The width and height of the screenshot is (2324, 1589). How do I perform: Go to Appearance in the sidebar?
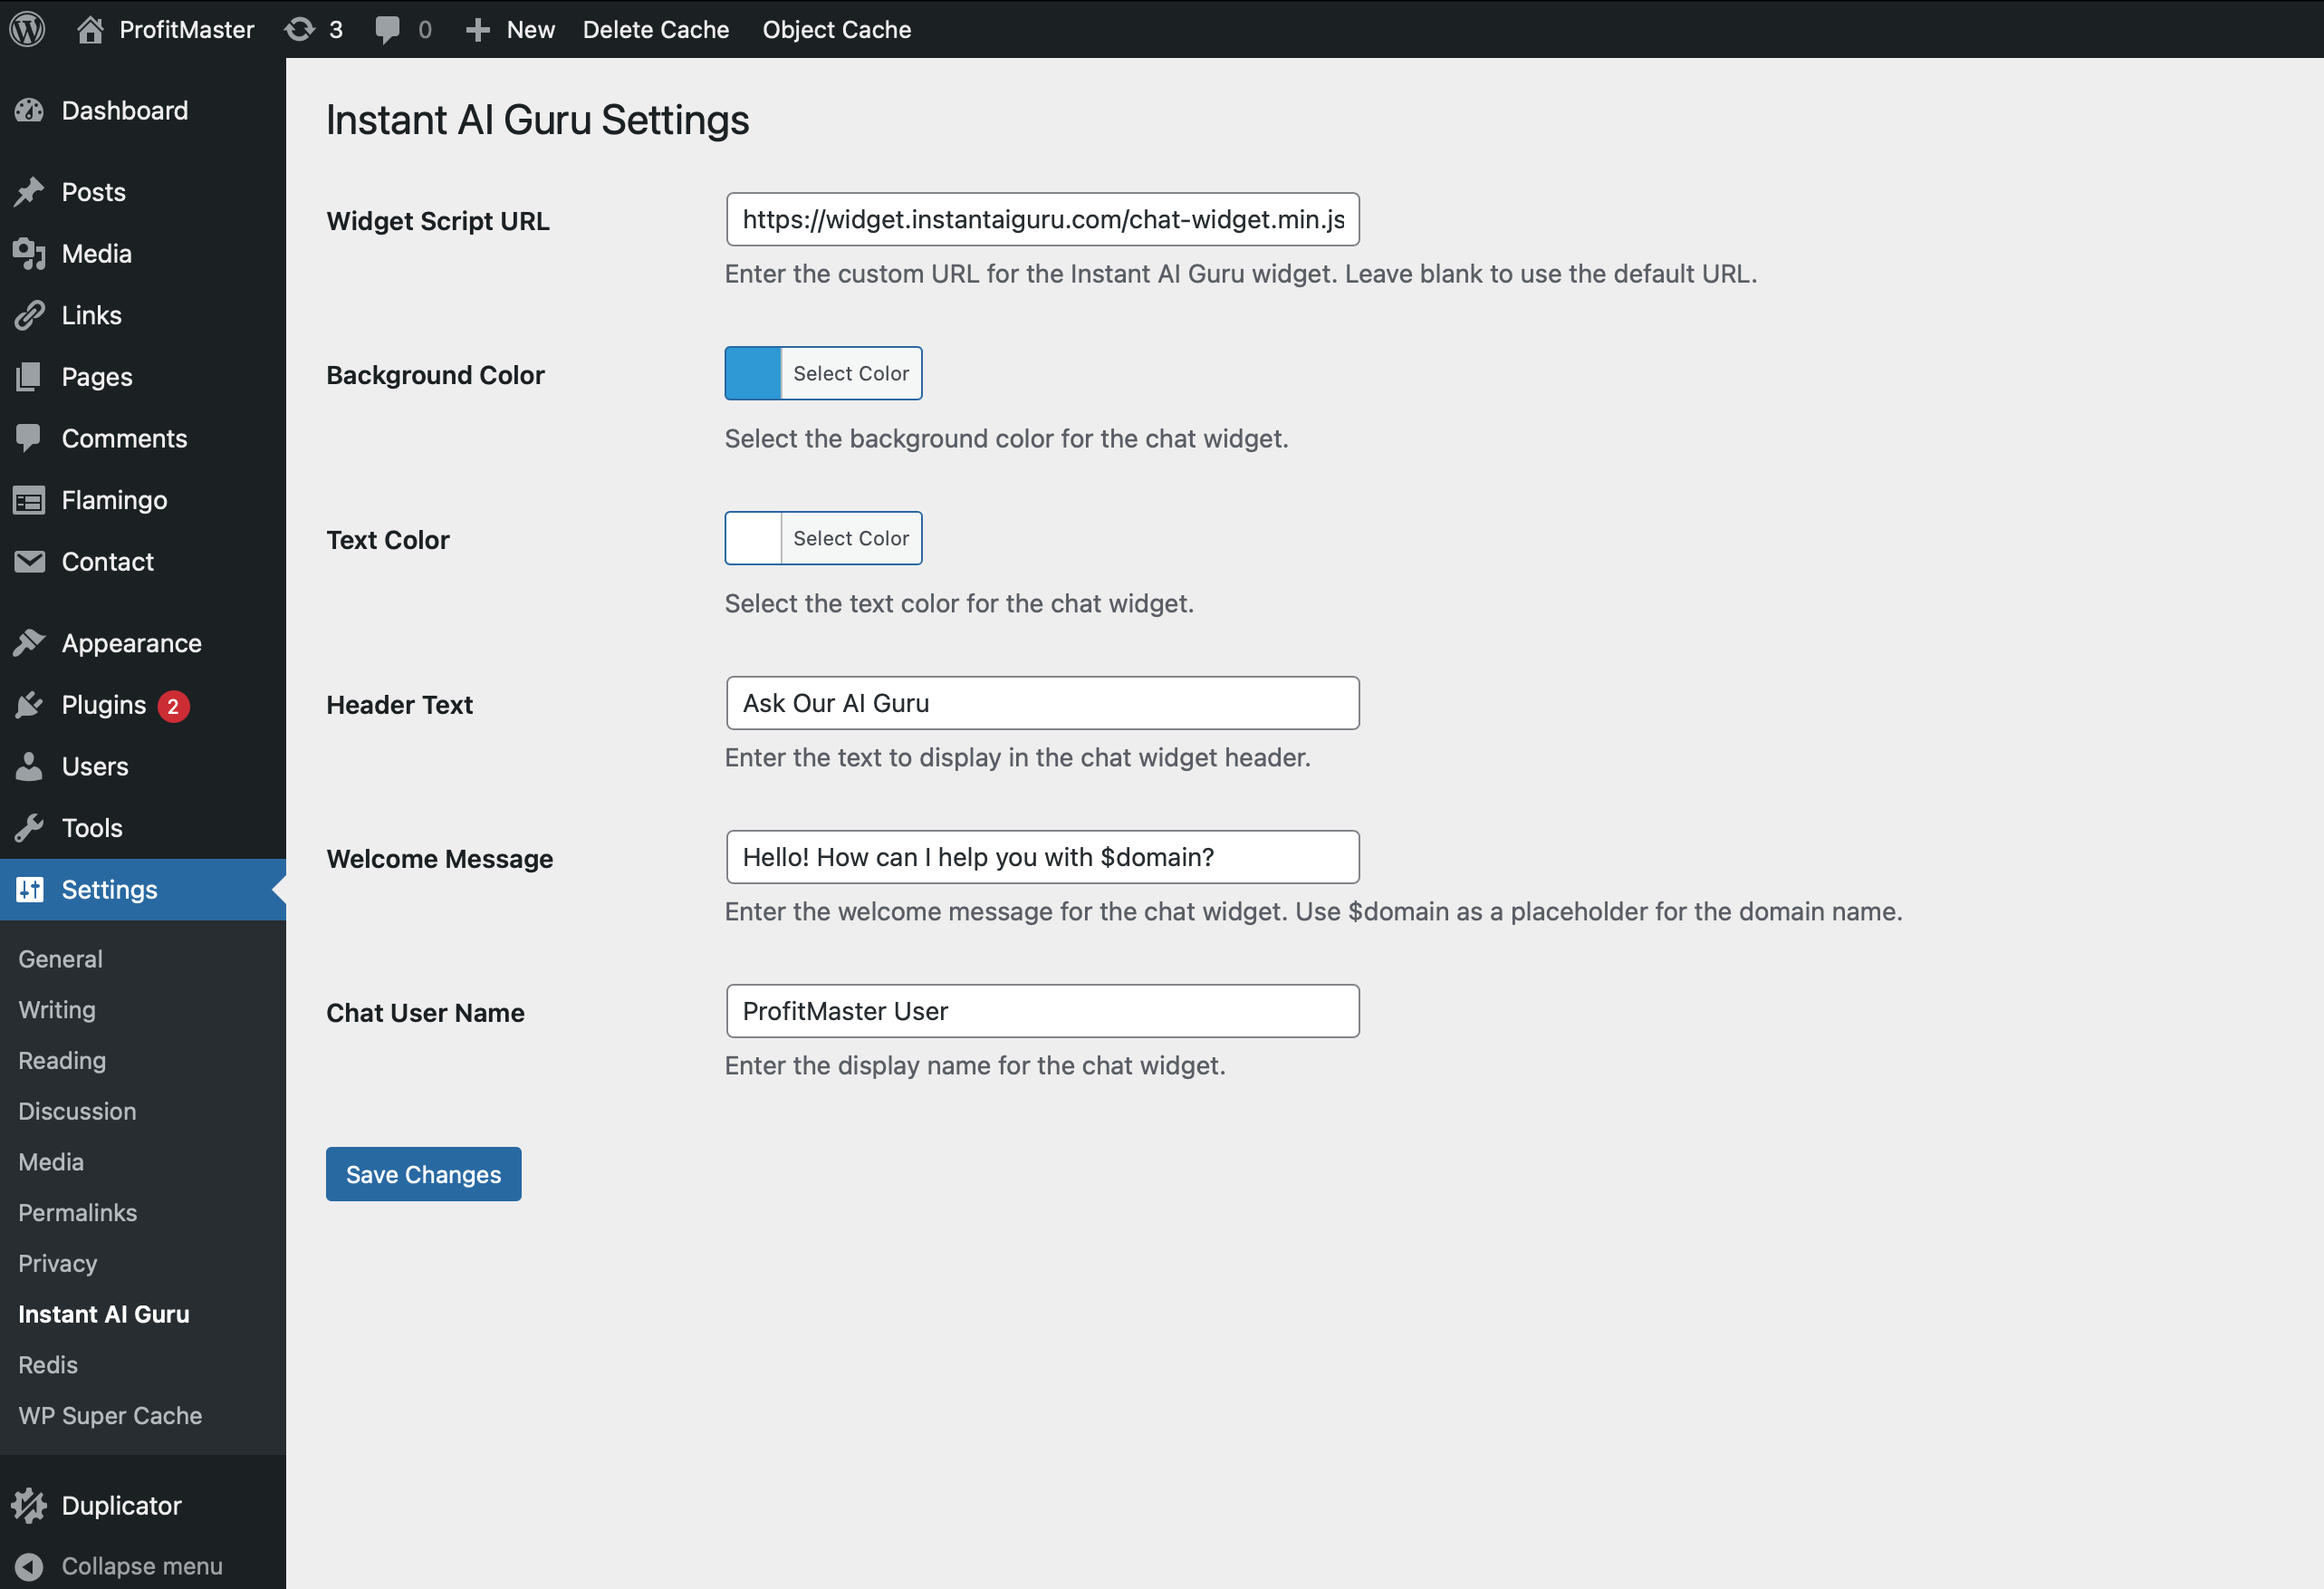[143, 643]
